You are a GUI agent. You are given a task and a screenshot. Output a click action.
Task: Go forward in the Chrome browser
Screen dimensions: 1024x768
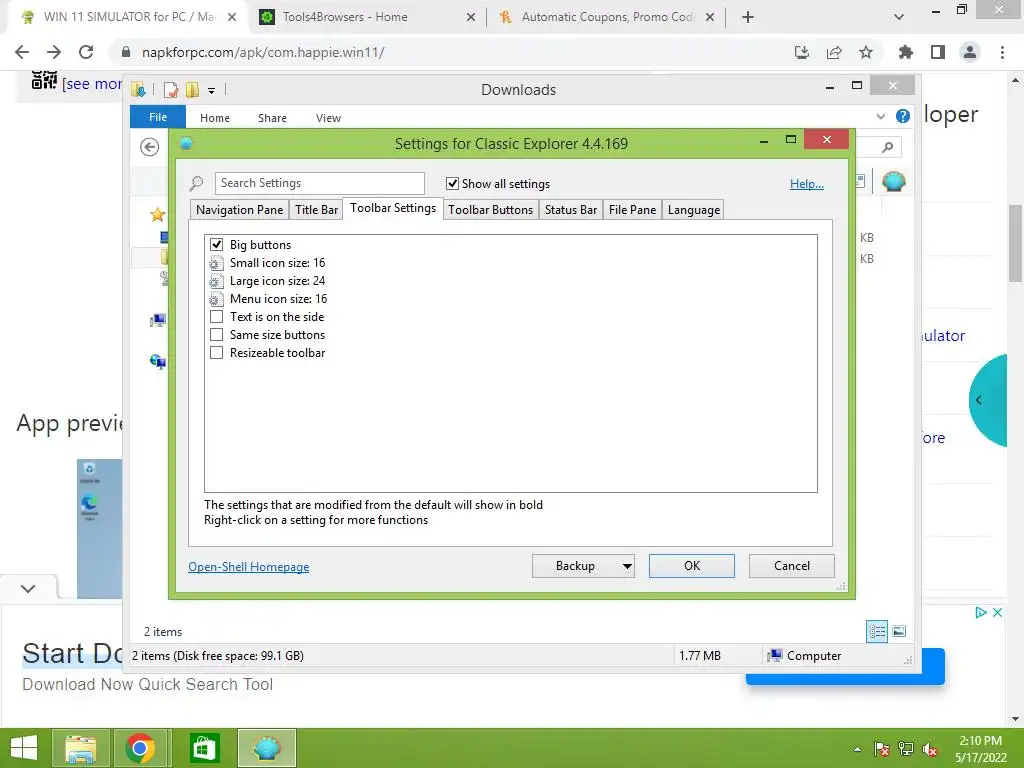point(54,52)
